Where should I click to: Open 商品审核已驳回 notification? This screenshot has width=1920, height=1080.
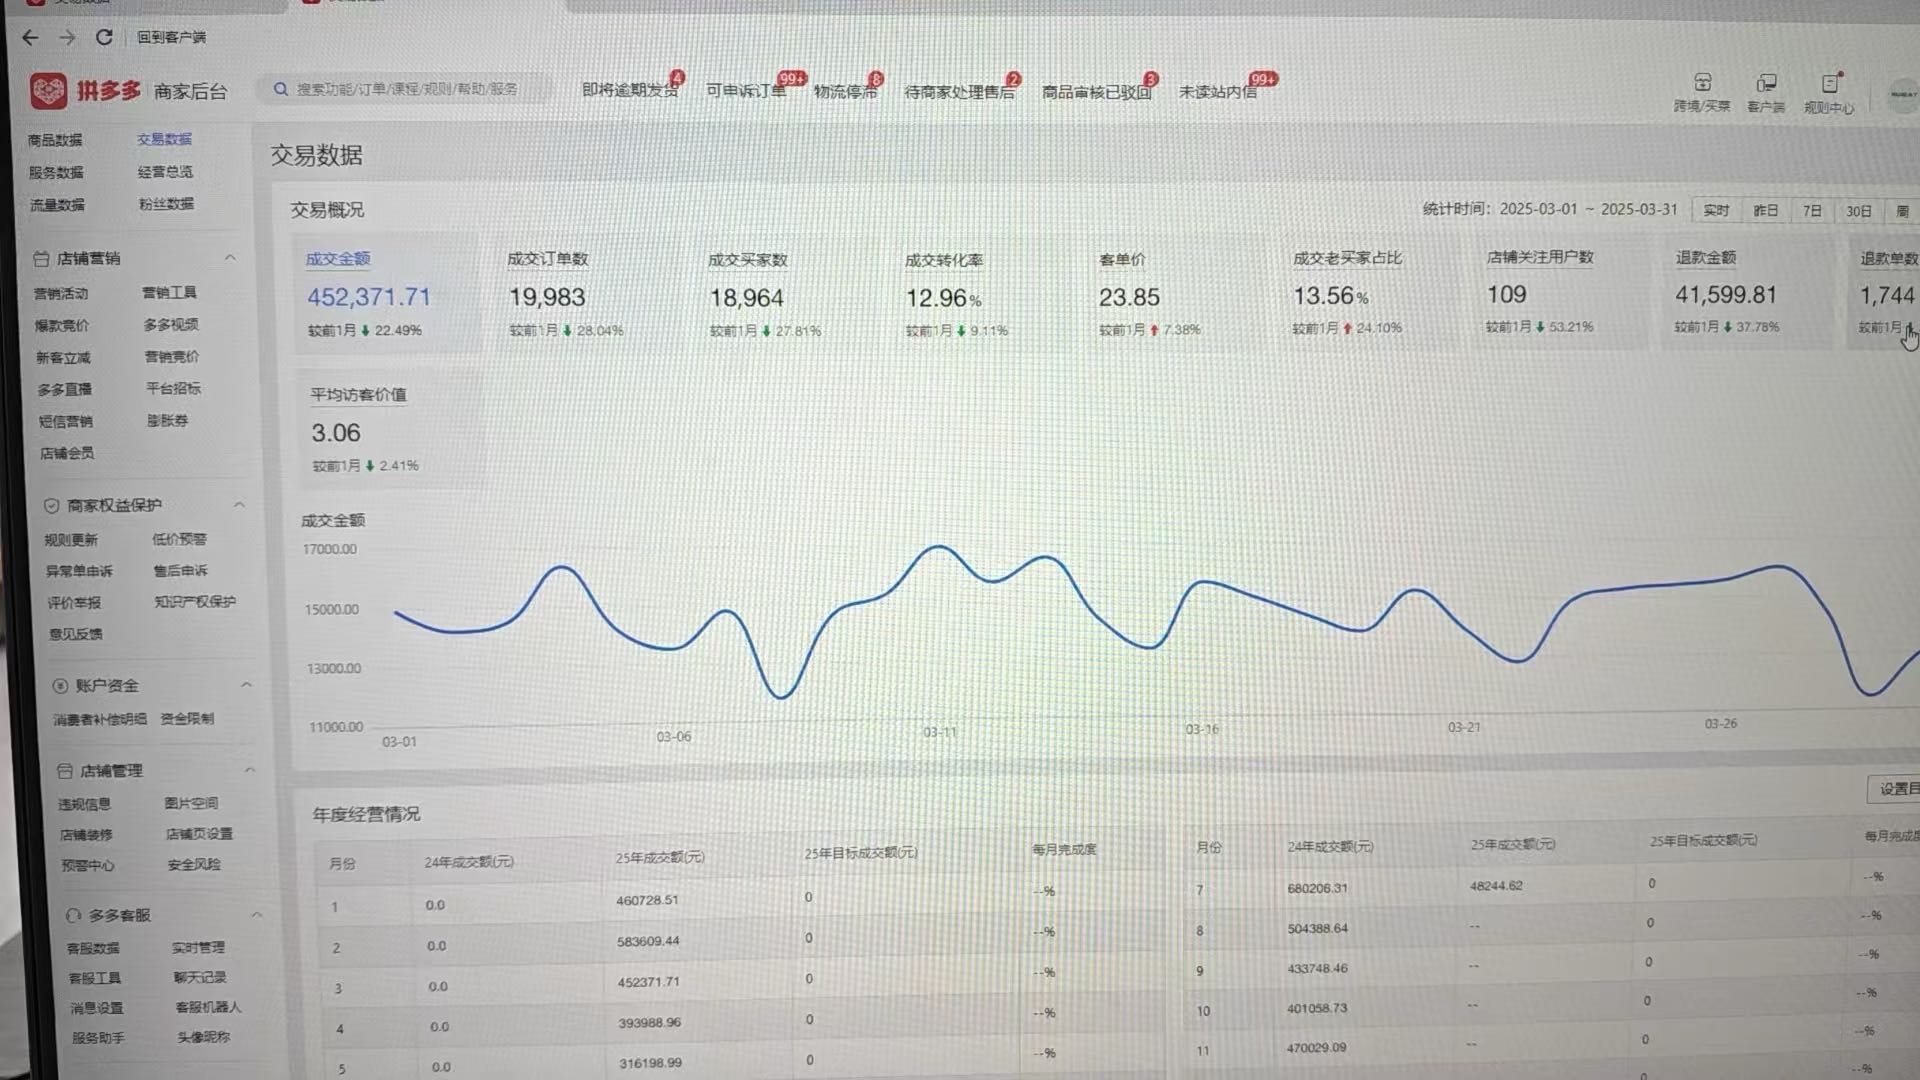coord(1097,92)
